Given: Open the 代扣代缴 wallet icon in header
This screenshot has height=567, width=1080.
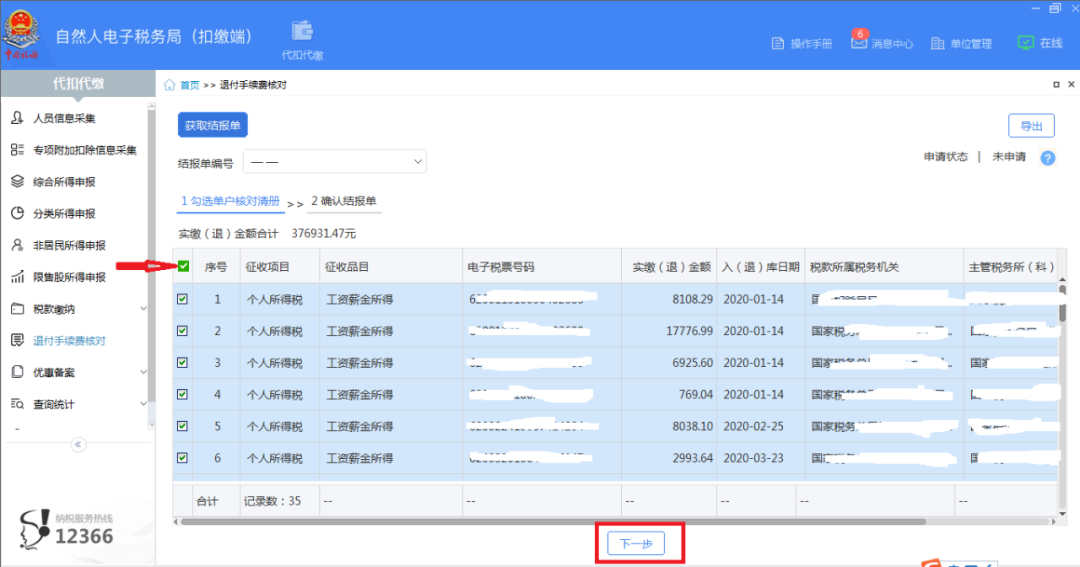Looking at the screenshot, I should click(302, 31).
